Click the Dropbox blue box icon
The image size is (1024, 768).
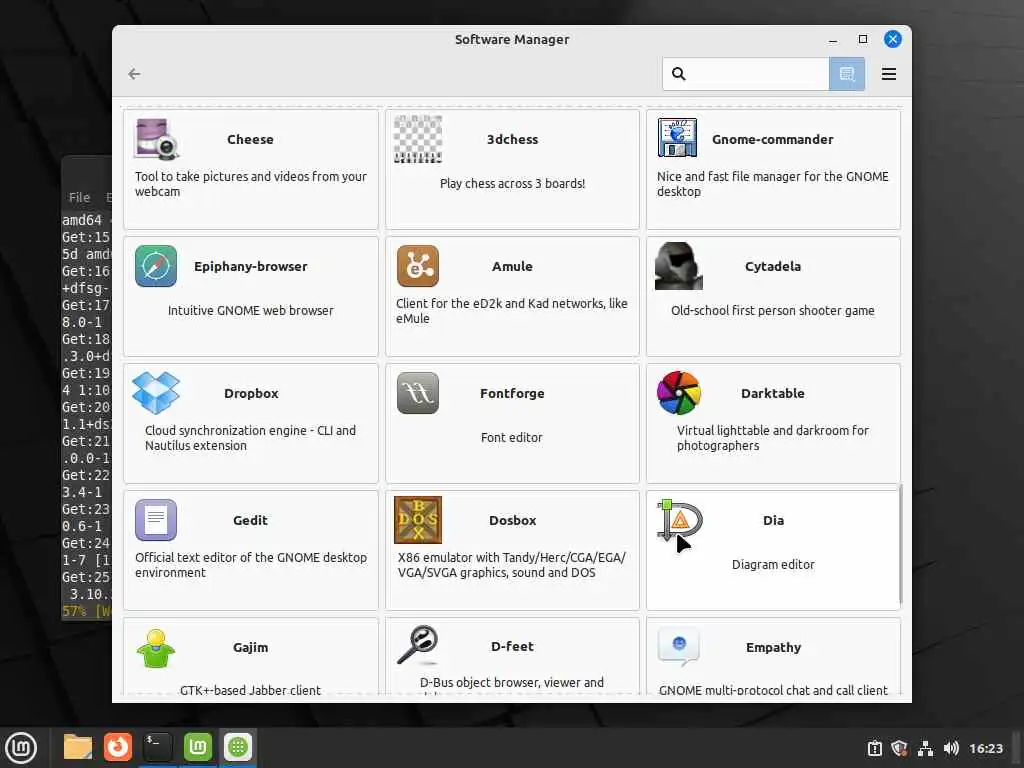point(156,392)
